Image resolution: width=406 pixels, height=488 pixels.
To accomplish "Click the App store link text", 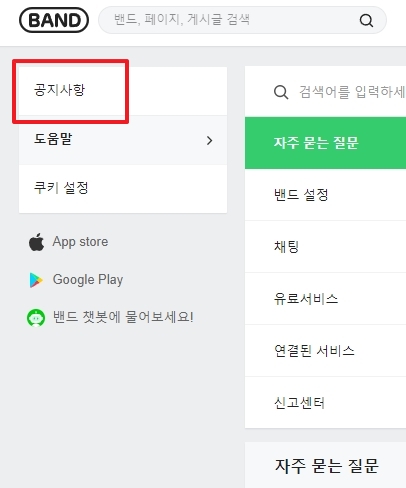I will point(80,242).
